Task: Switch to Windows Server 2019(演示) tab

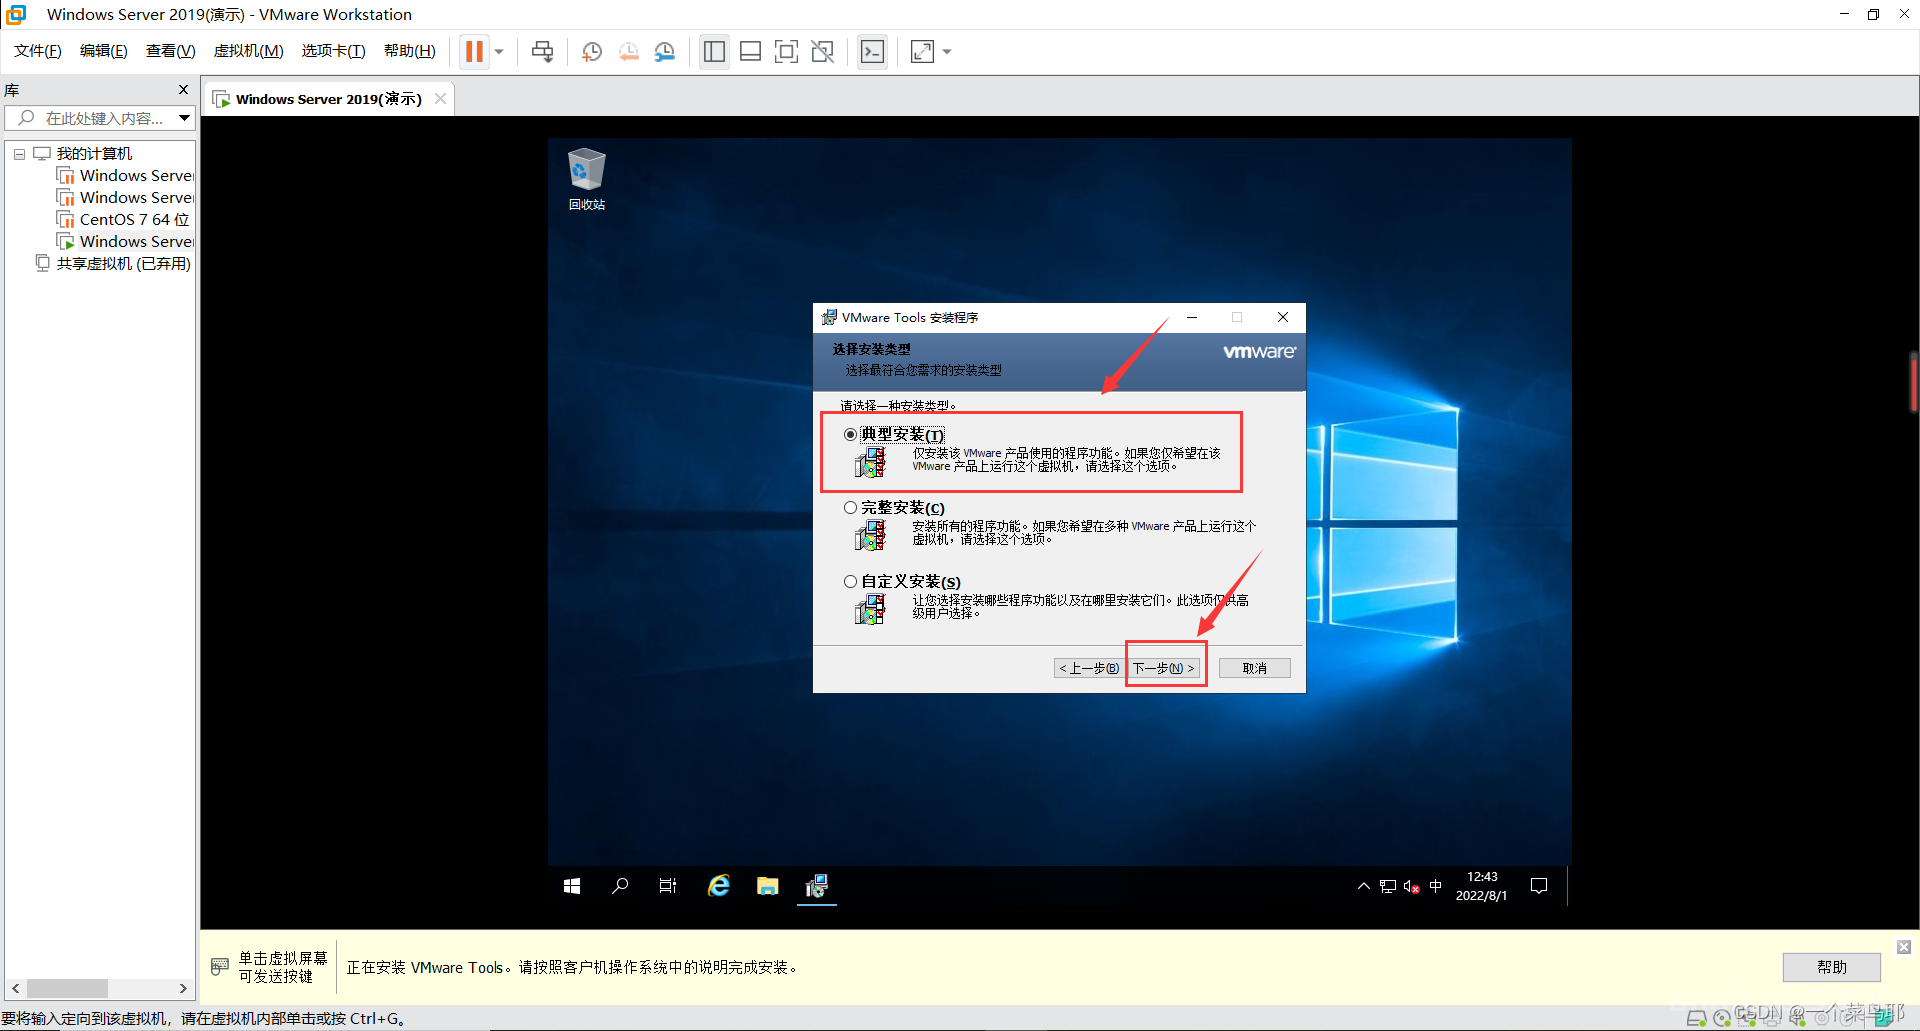Action: (328, 99)
